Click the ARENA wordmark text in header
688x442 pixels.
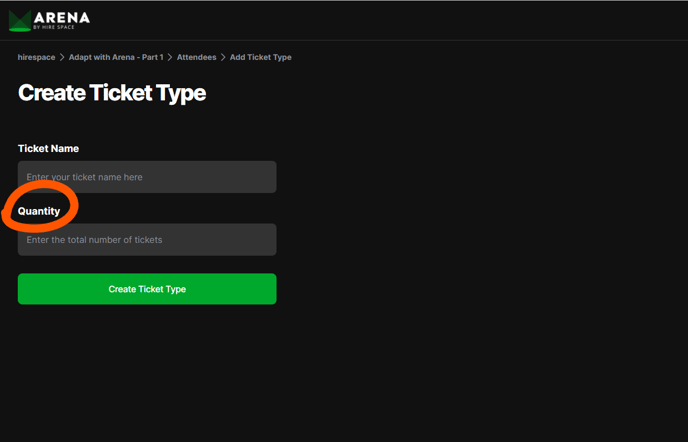point(62,18)
